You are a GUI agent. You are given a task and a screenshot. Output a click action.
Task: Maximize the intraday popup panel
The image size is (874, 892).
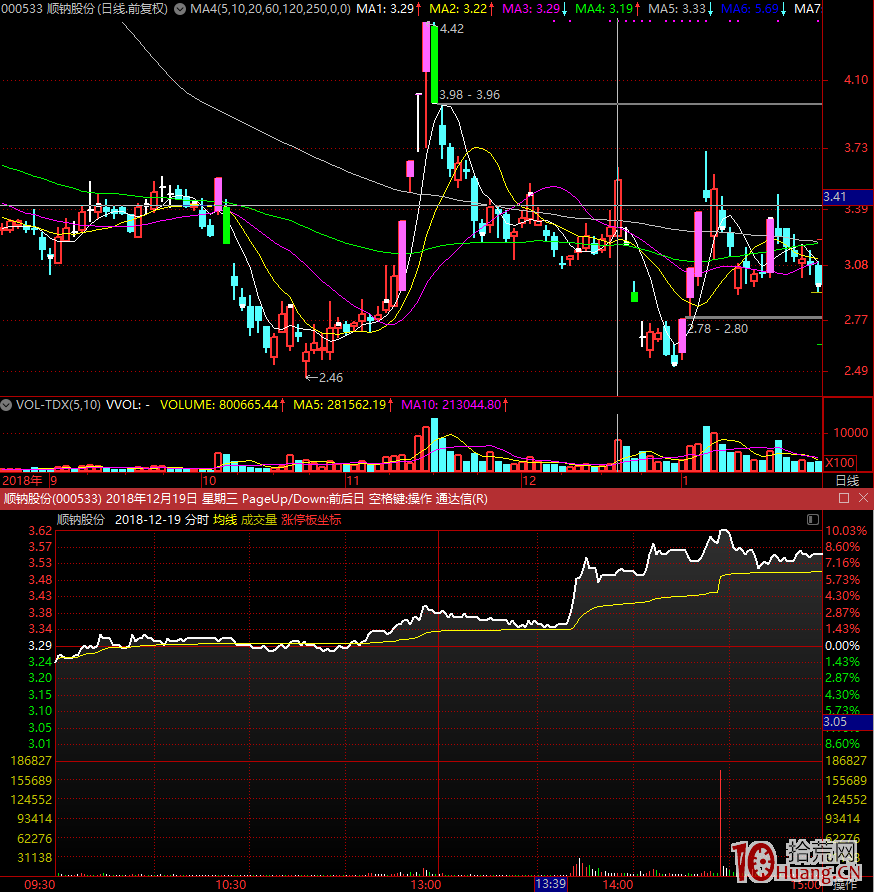pyautogui.click(x=843, y=498)
